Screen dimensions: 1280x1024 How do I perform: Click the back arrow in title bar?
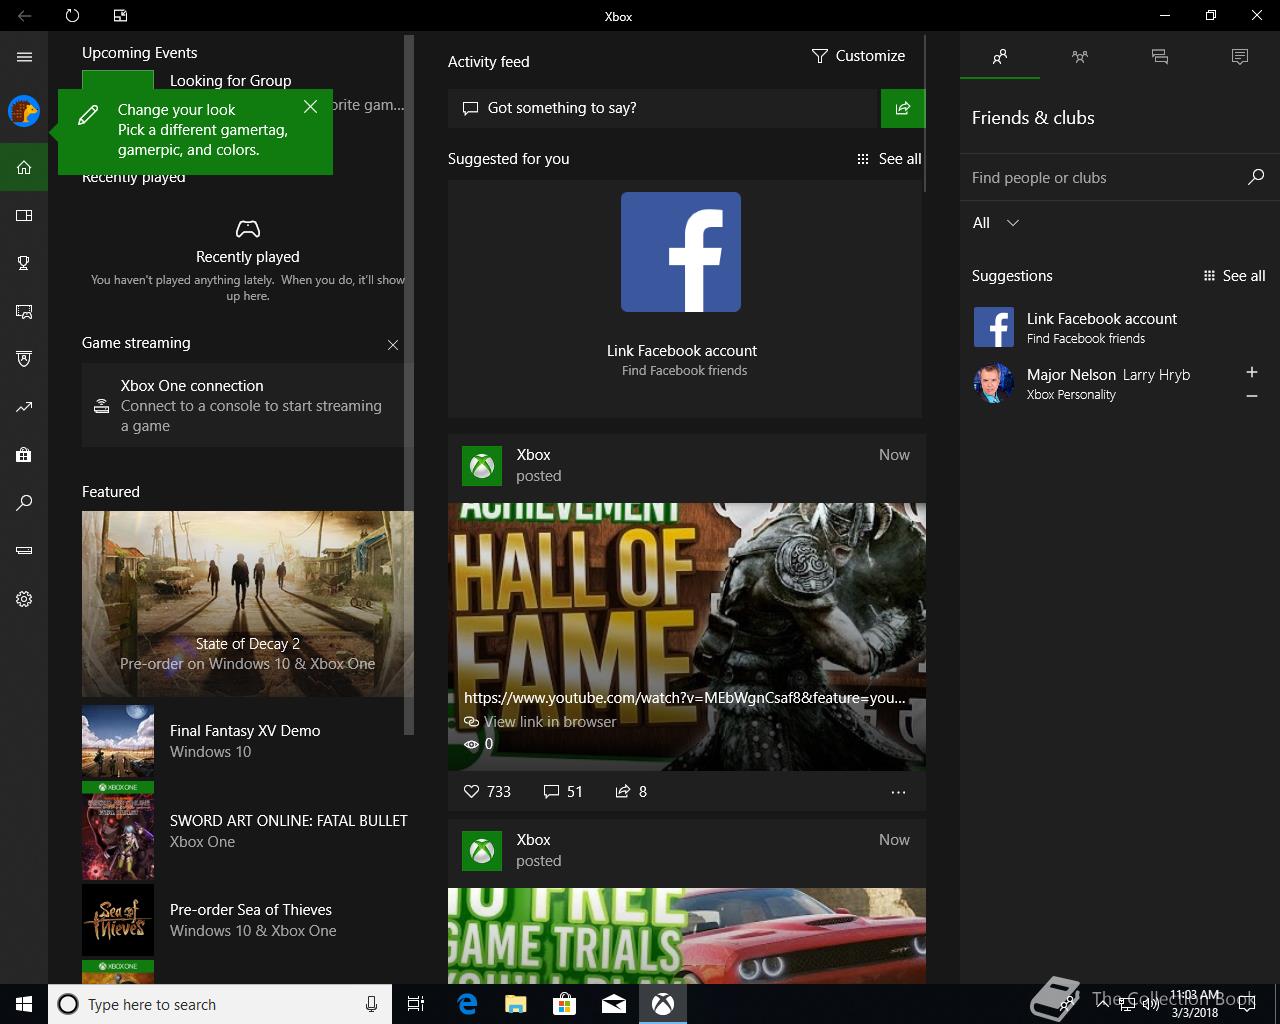(24, 16)
